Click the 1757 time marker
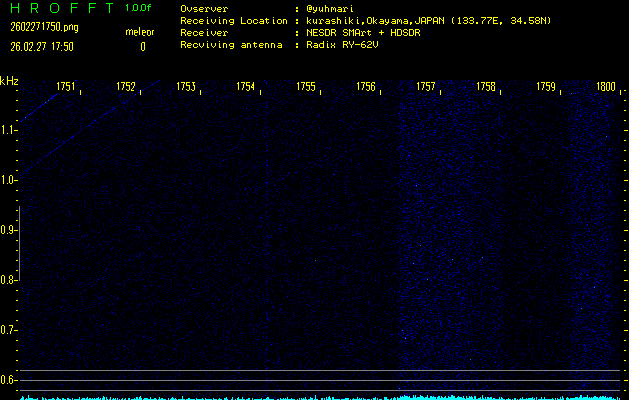629x400 pixels. (x=426, y=87)
